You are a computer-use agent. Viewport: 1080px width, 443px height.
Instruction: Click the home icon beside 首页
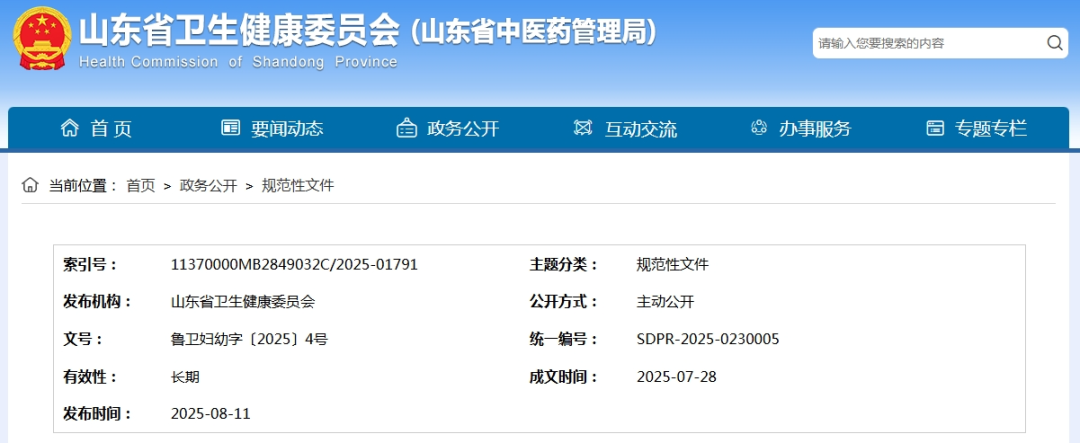[x=70, y=127]
